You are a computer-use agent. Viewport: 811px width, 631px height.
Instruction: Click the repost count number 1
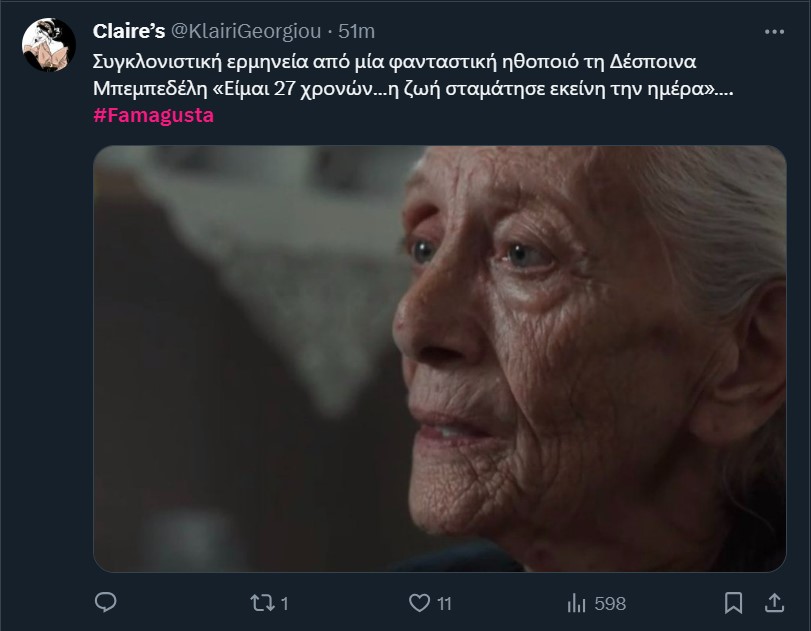click(x=284, y=604)
